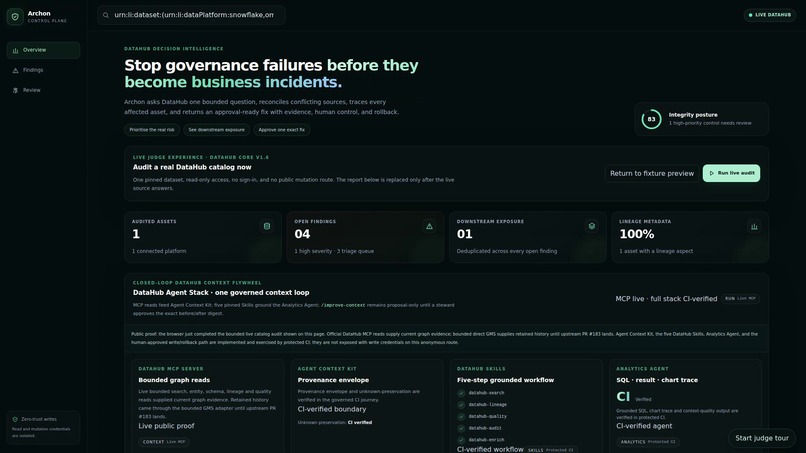
Task: Click the datahub-enrich check icon
Action: coord(461,440)
